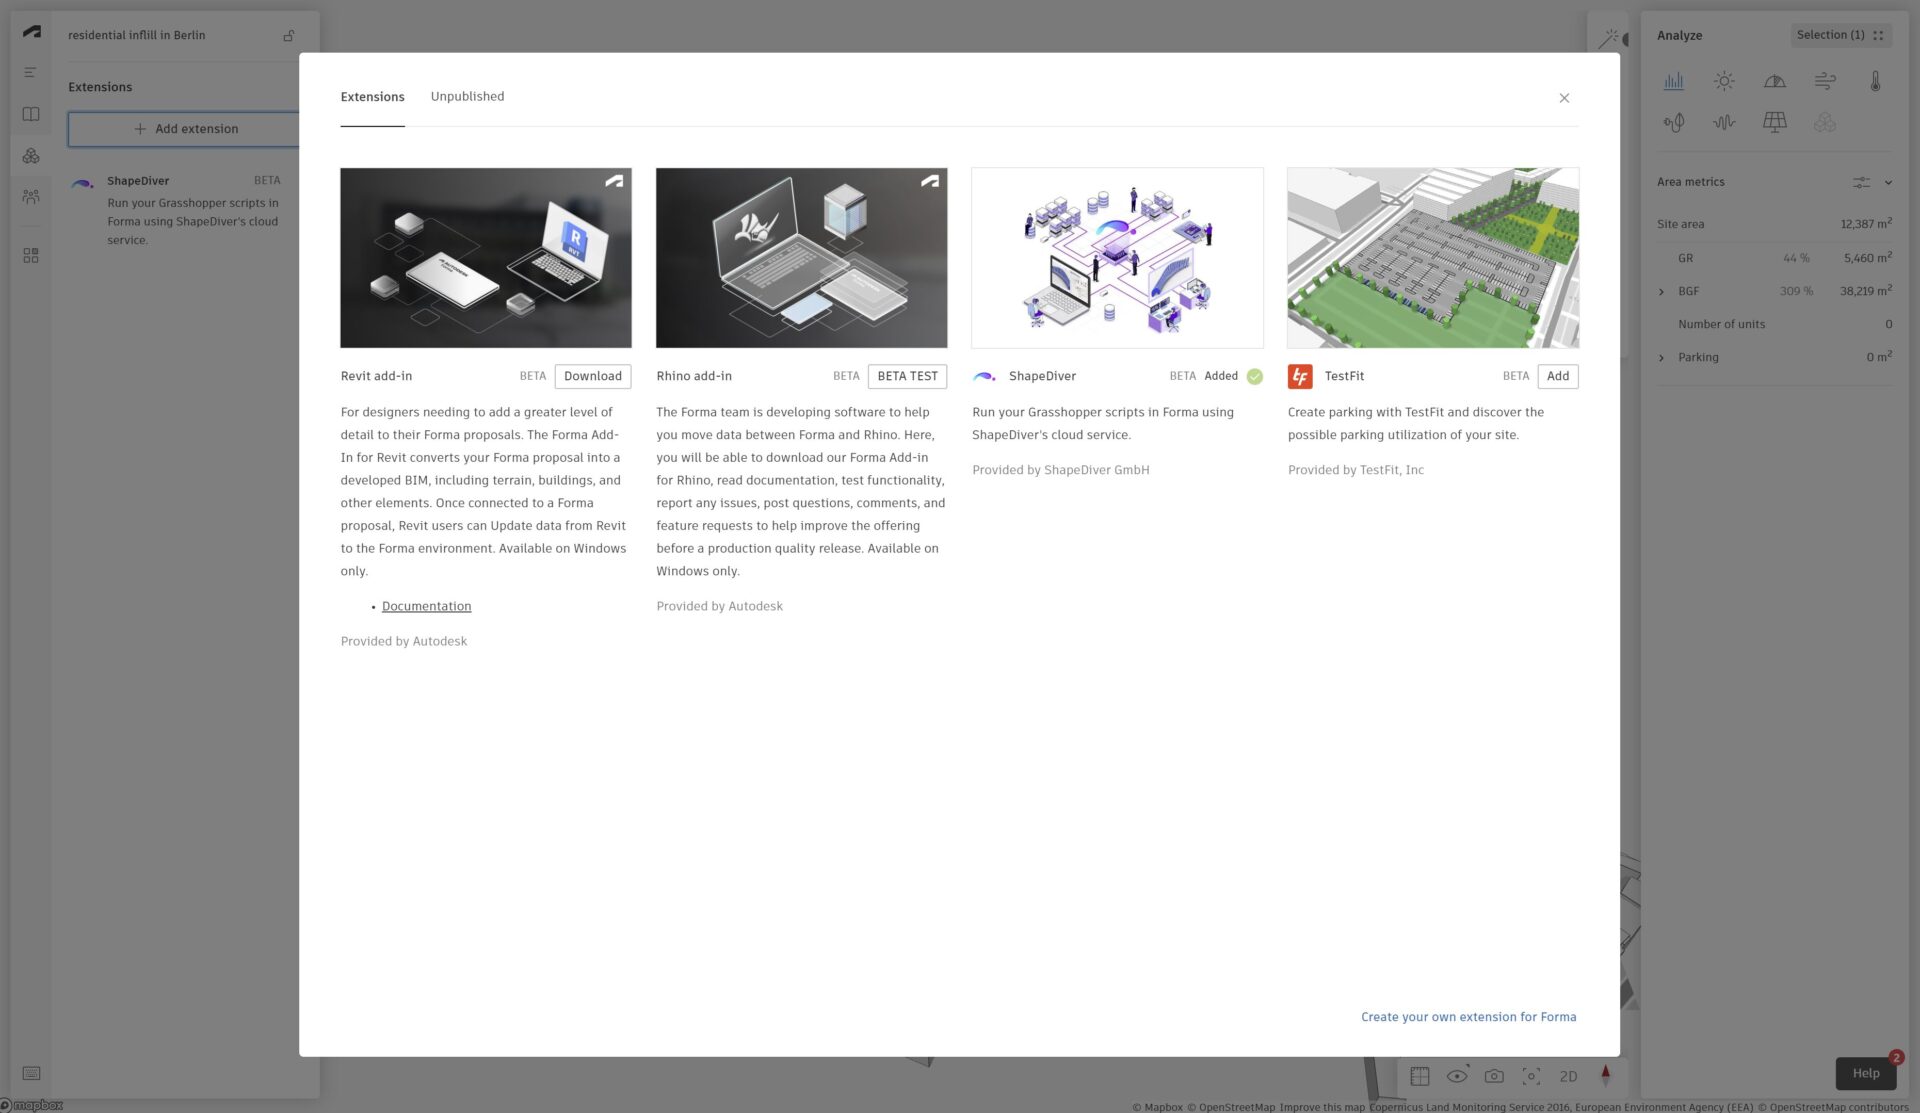This screenshot has width=1920, height=1113.
Task: Select the Extensions tab in the dialog
Action: (x=372, y=97)
